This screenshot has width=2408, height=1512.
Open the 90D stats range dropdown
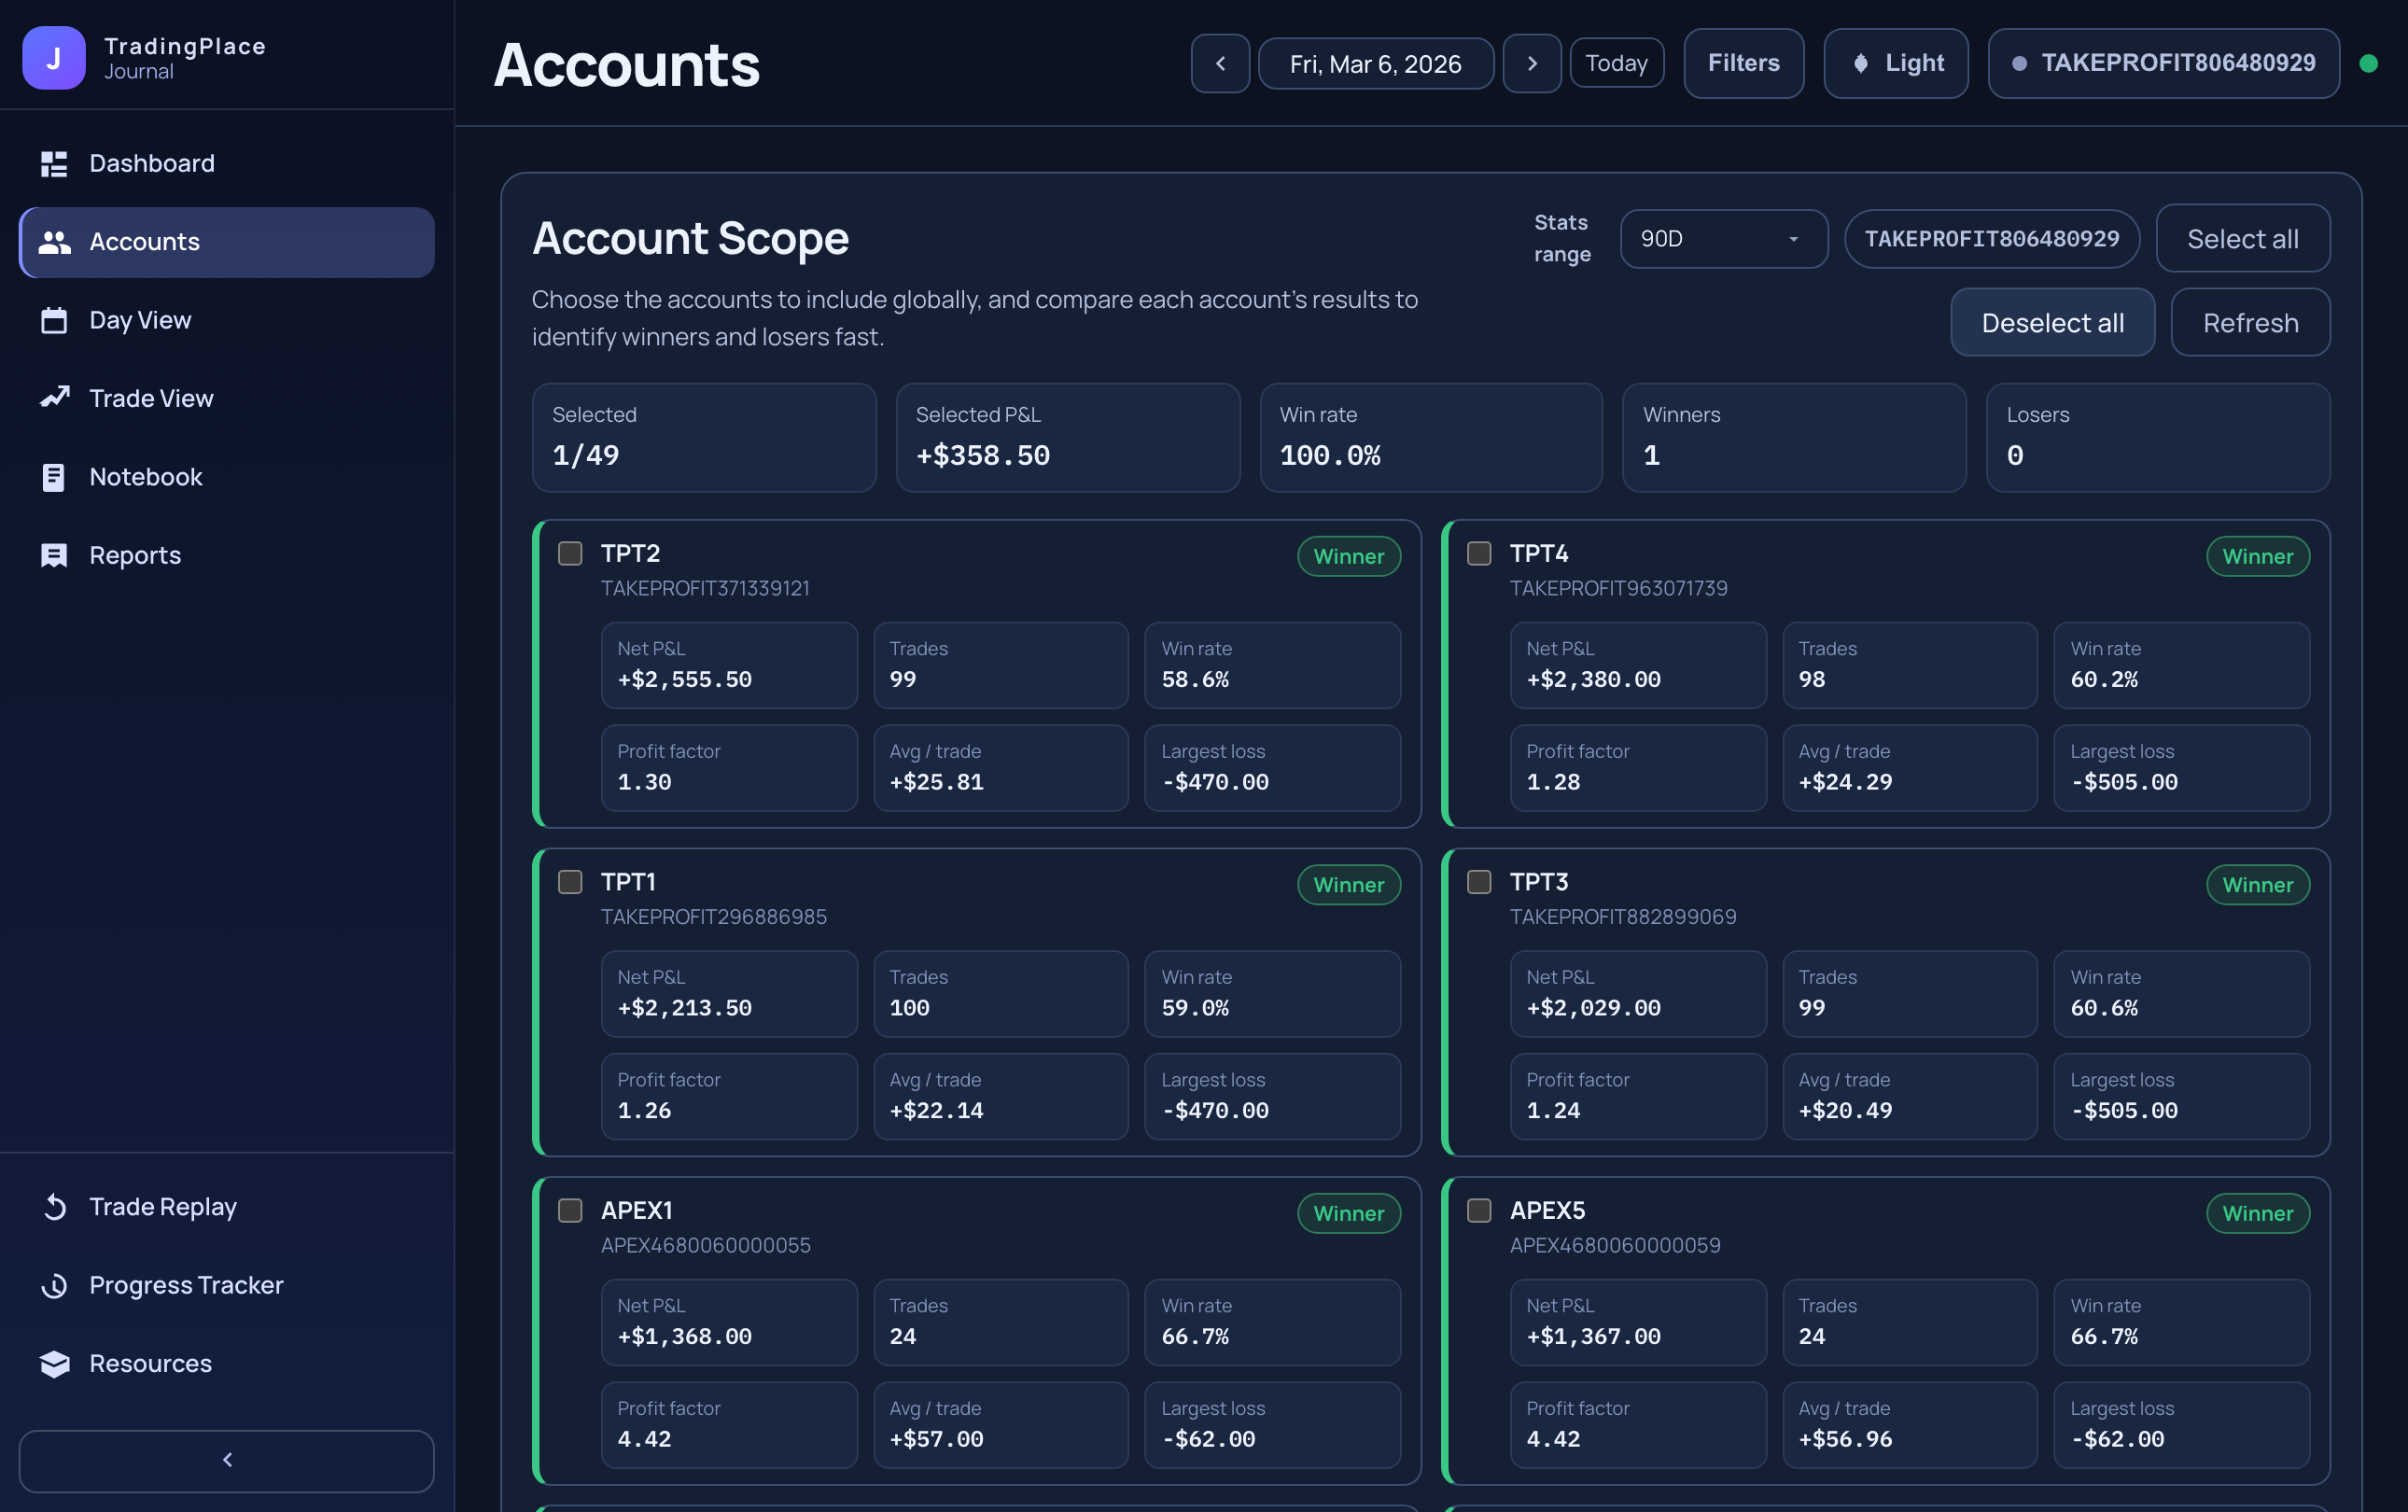1723,239
